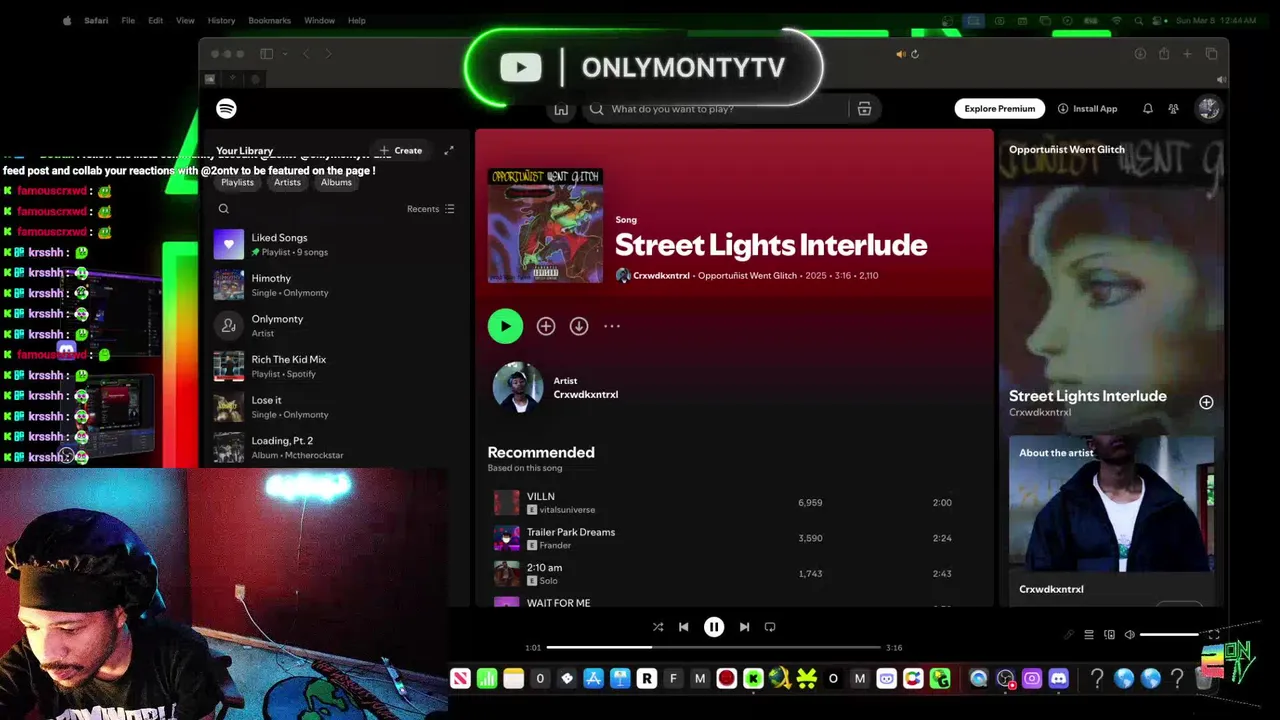Seek on the song progress bar
Screen dimensions: 1280x720
(x=713, y=647)
